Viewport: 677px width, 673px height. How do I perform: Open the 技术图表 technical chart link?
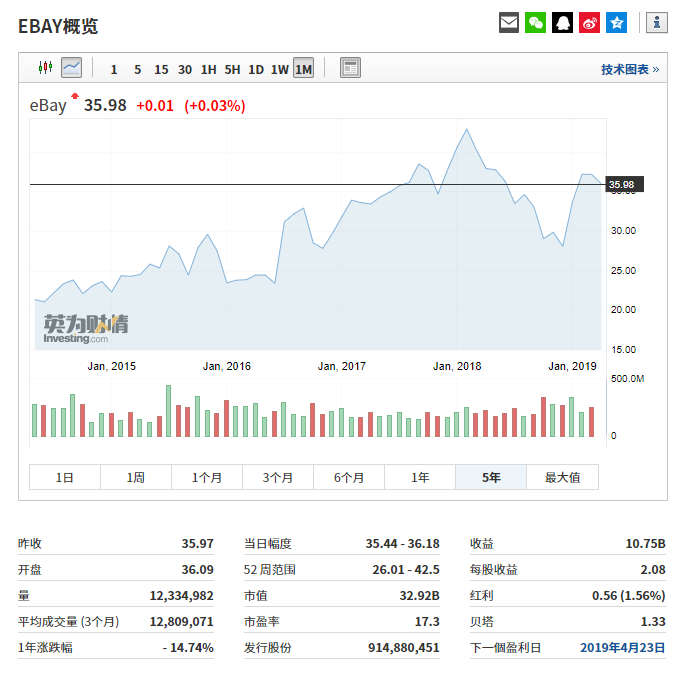[x=630, y=69]
